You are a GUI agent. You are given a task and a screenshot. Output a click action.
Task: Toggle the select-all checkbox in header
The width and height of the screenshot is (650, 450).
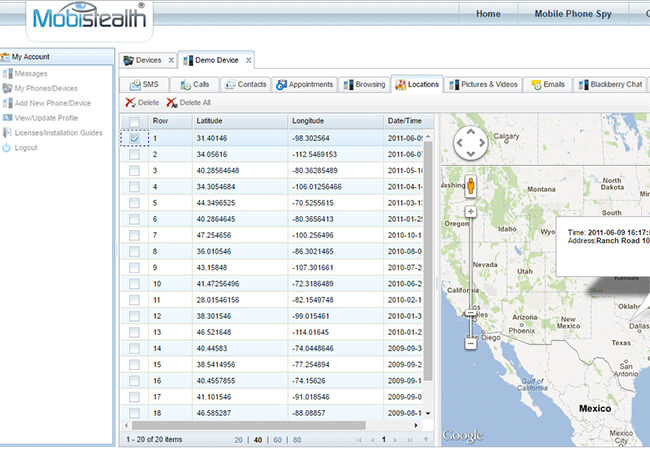pos(134,121)
